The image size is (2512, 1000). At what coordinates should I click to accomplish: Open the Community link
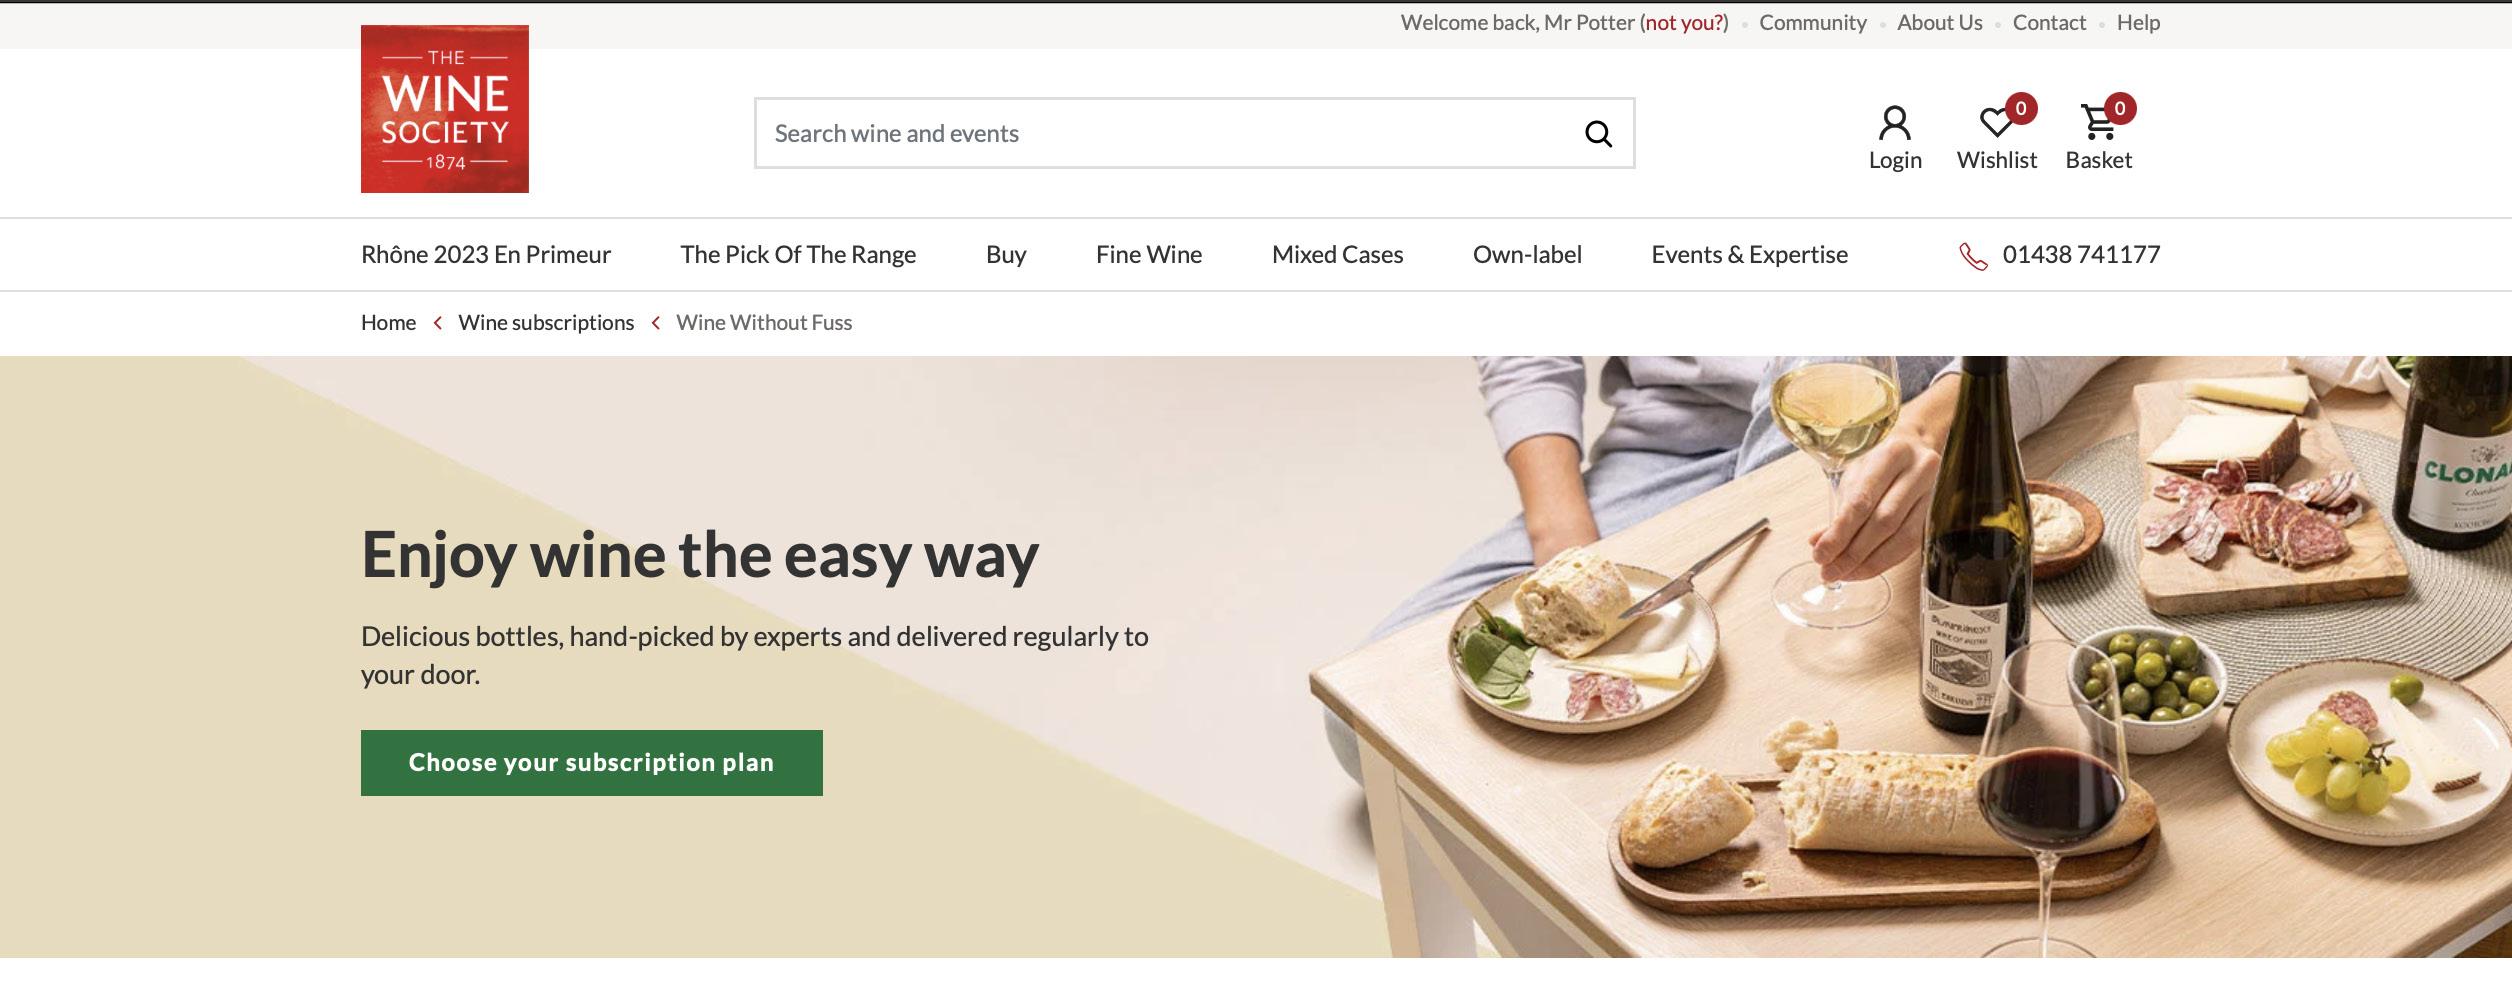pyautogui.click(x=1812, y=23)
